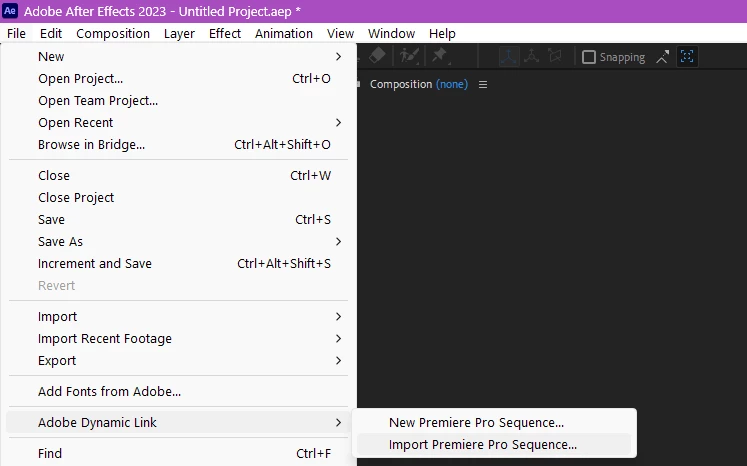Activate World Axis Mode icon

point(532,57)
